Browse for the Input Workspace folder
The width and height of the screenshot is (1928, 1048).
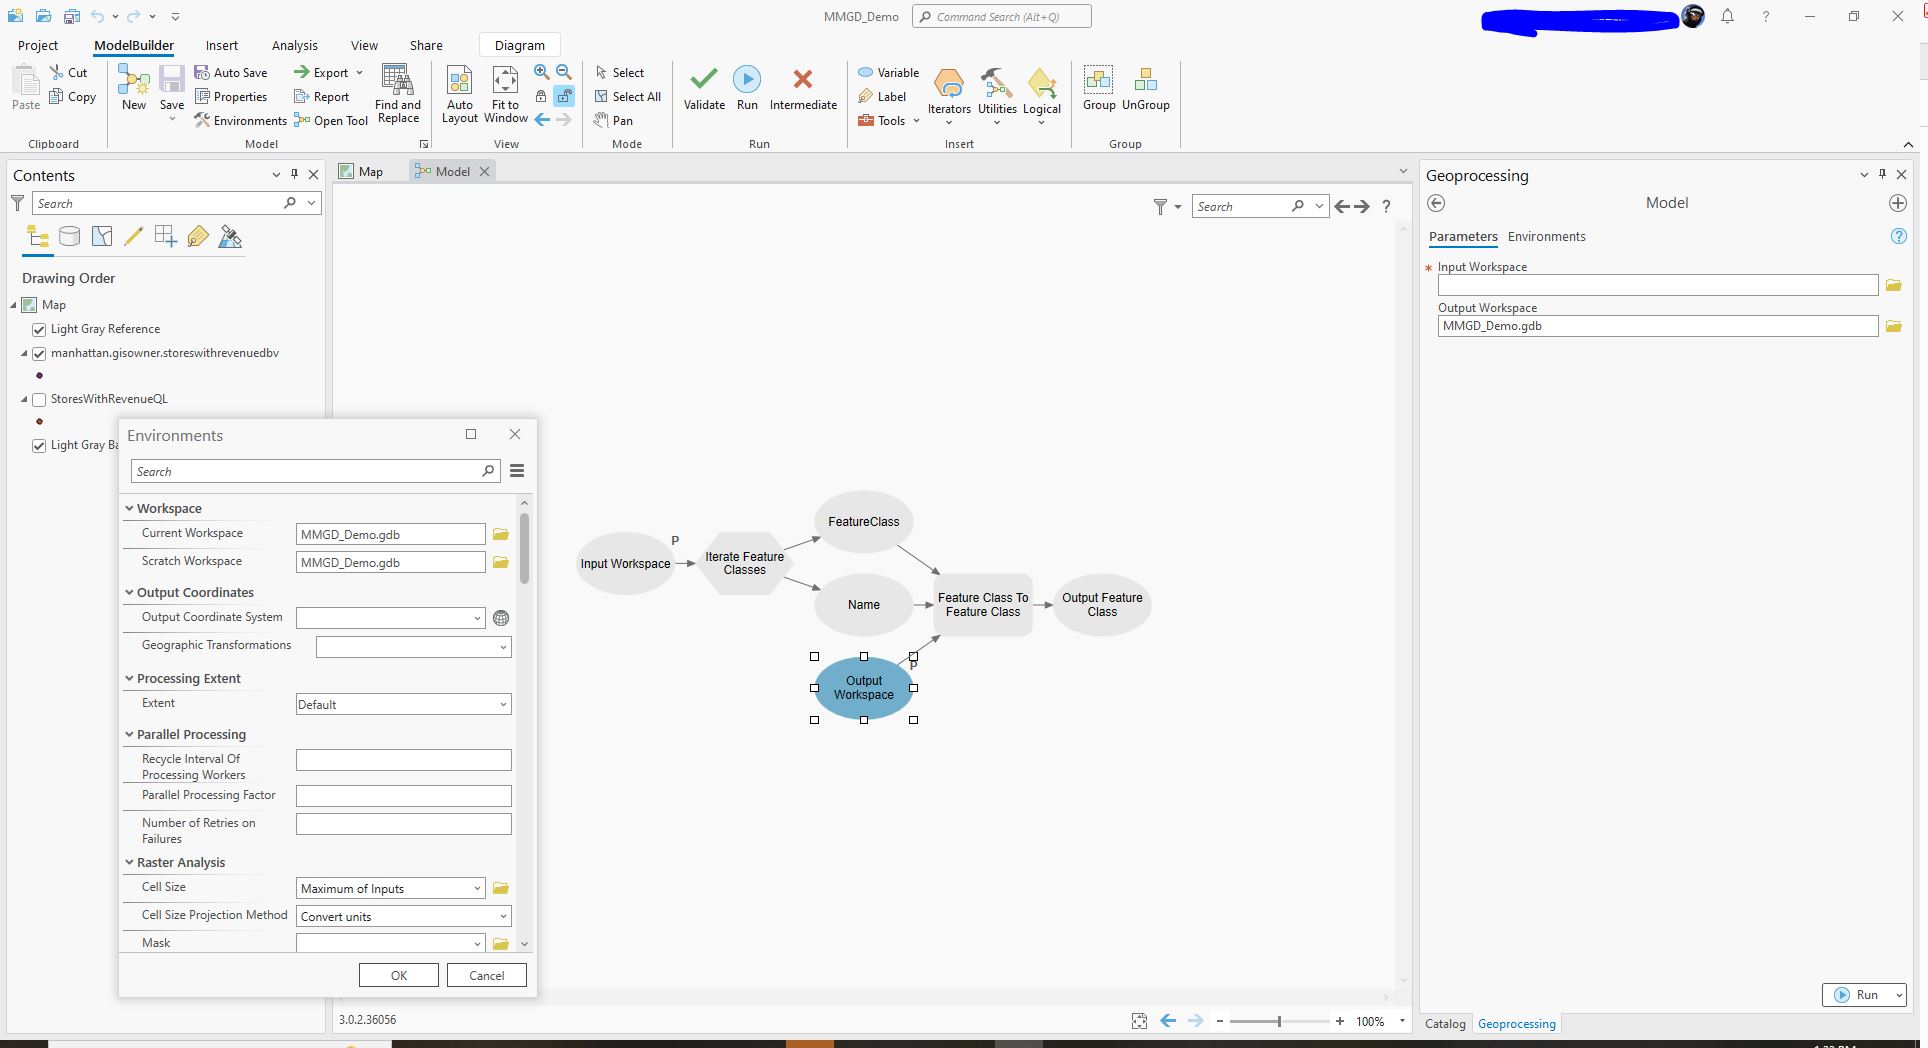coord(1893,285)
